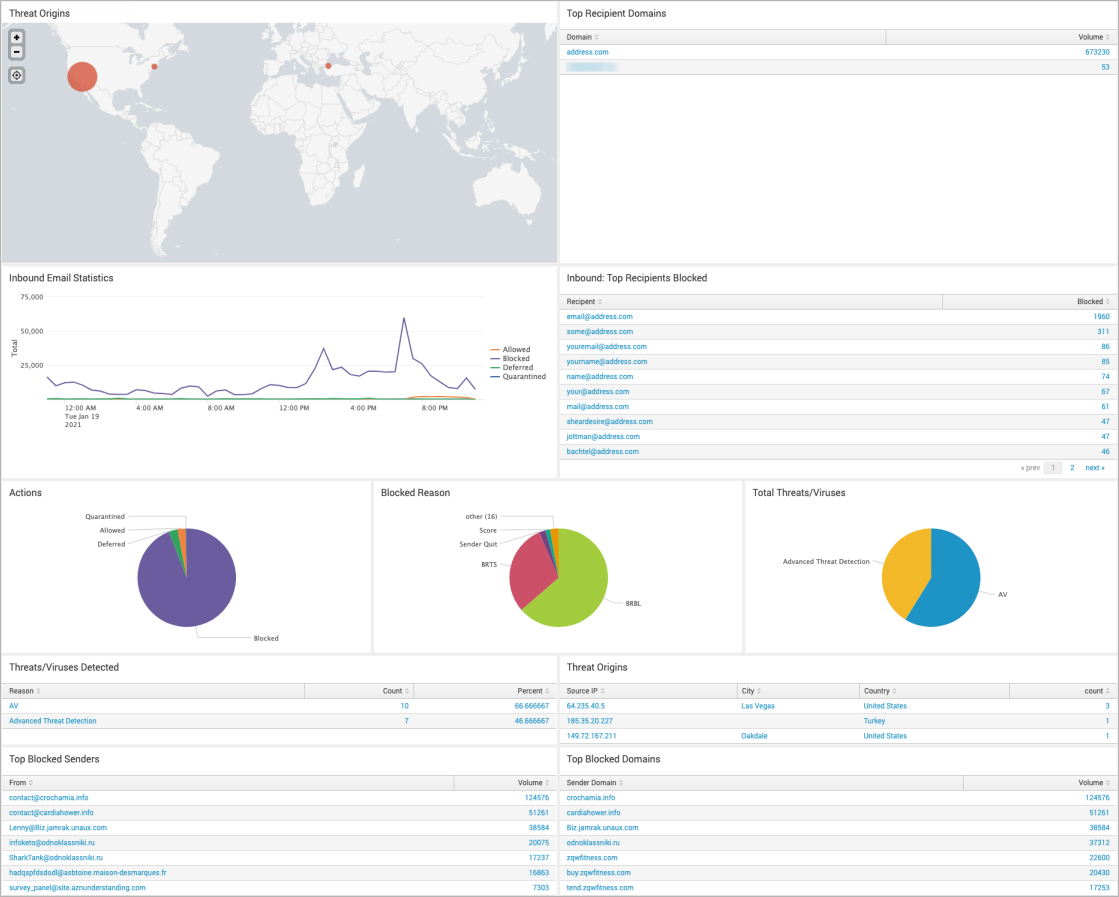Sort blocked domains by Sender Domain column
This screenshot has width=1119, height=897.
(594, 783)
